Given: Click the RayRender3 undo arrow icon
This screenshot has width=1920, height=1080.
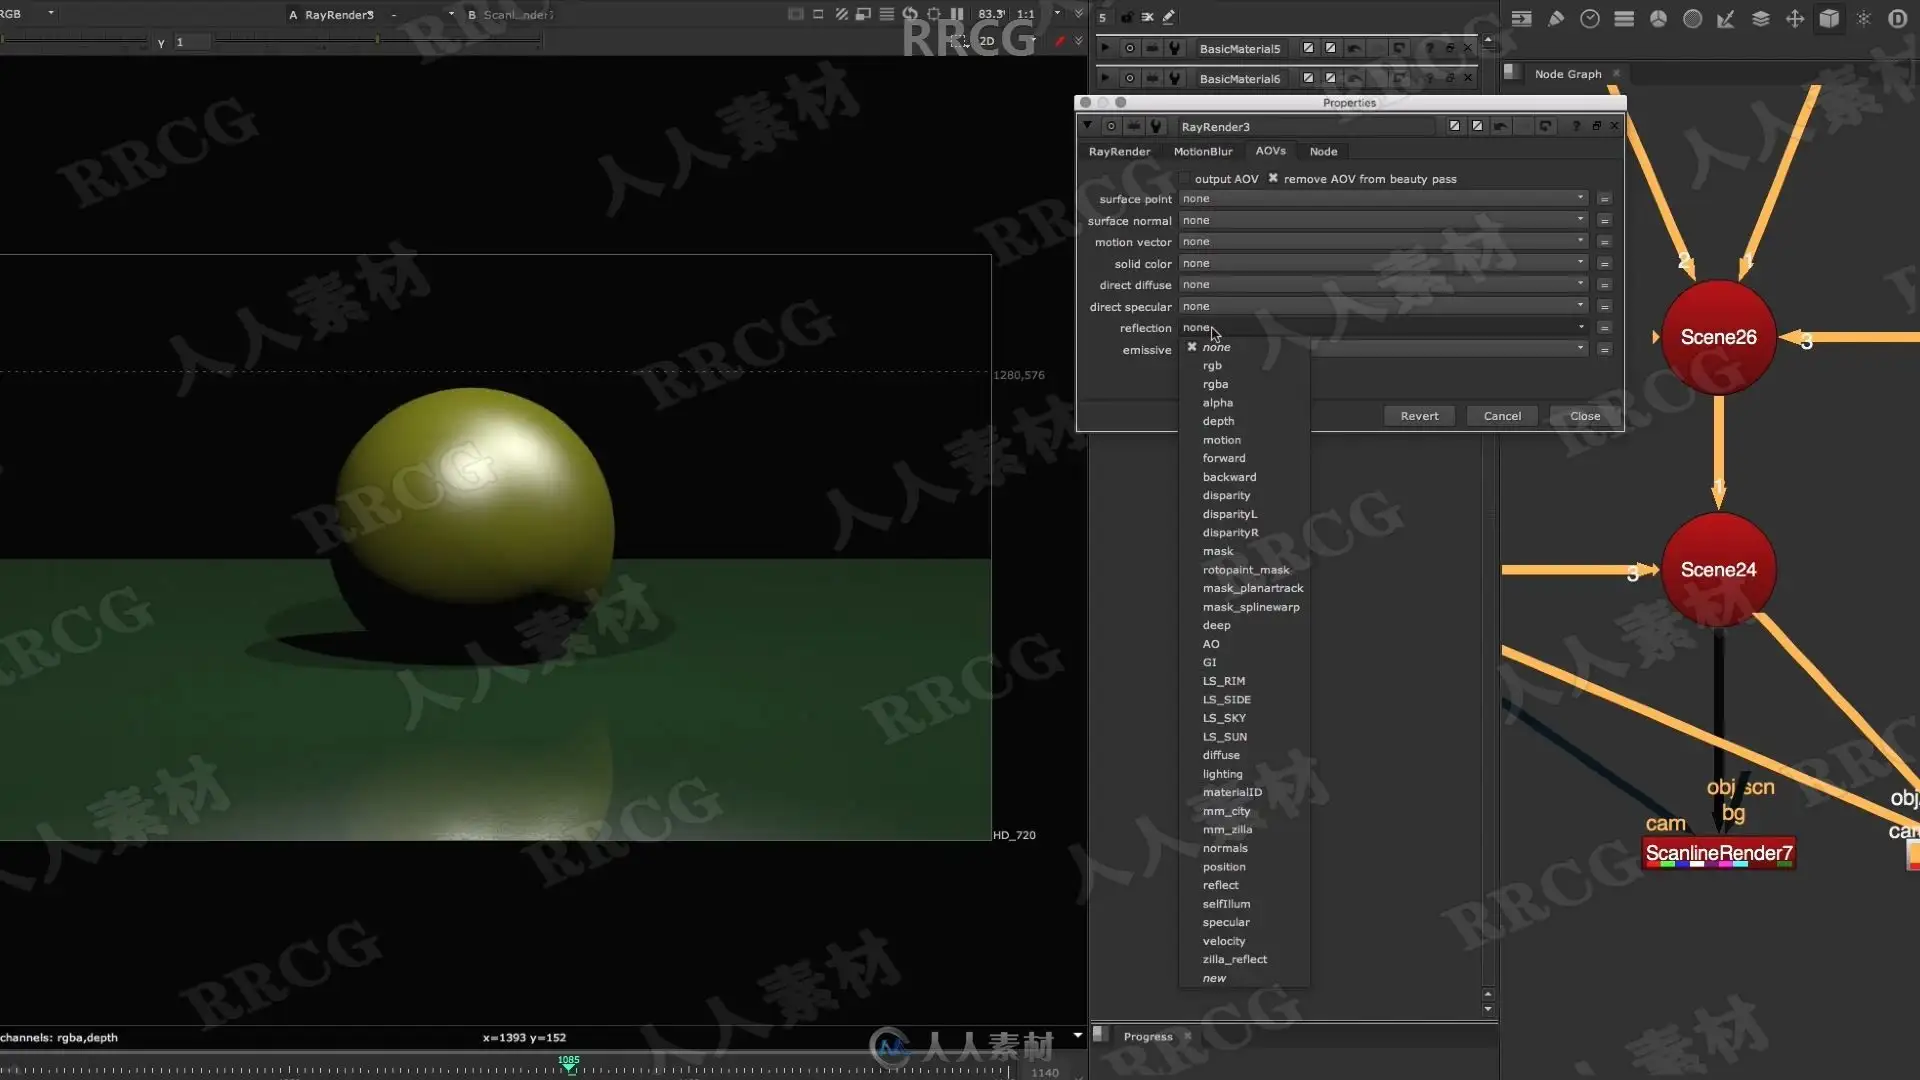Looking at the screenshot, I should [x=1500, y=126].
